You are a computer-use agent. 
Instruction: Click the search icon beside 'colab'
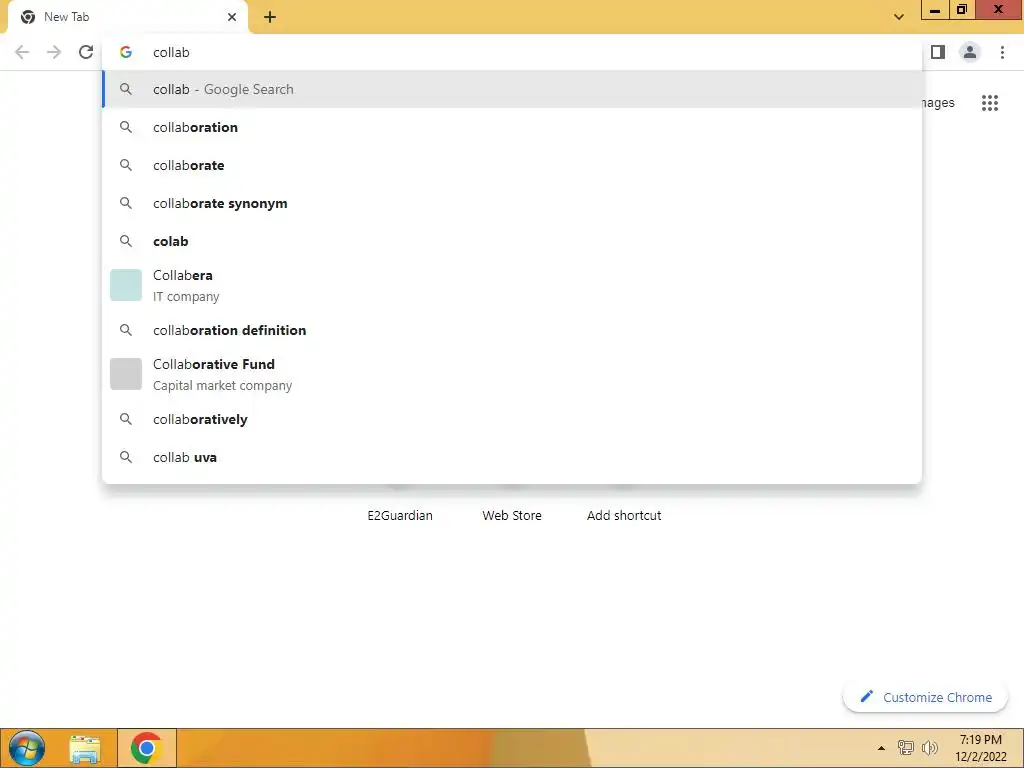click(126, 241)
